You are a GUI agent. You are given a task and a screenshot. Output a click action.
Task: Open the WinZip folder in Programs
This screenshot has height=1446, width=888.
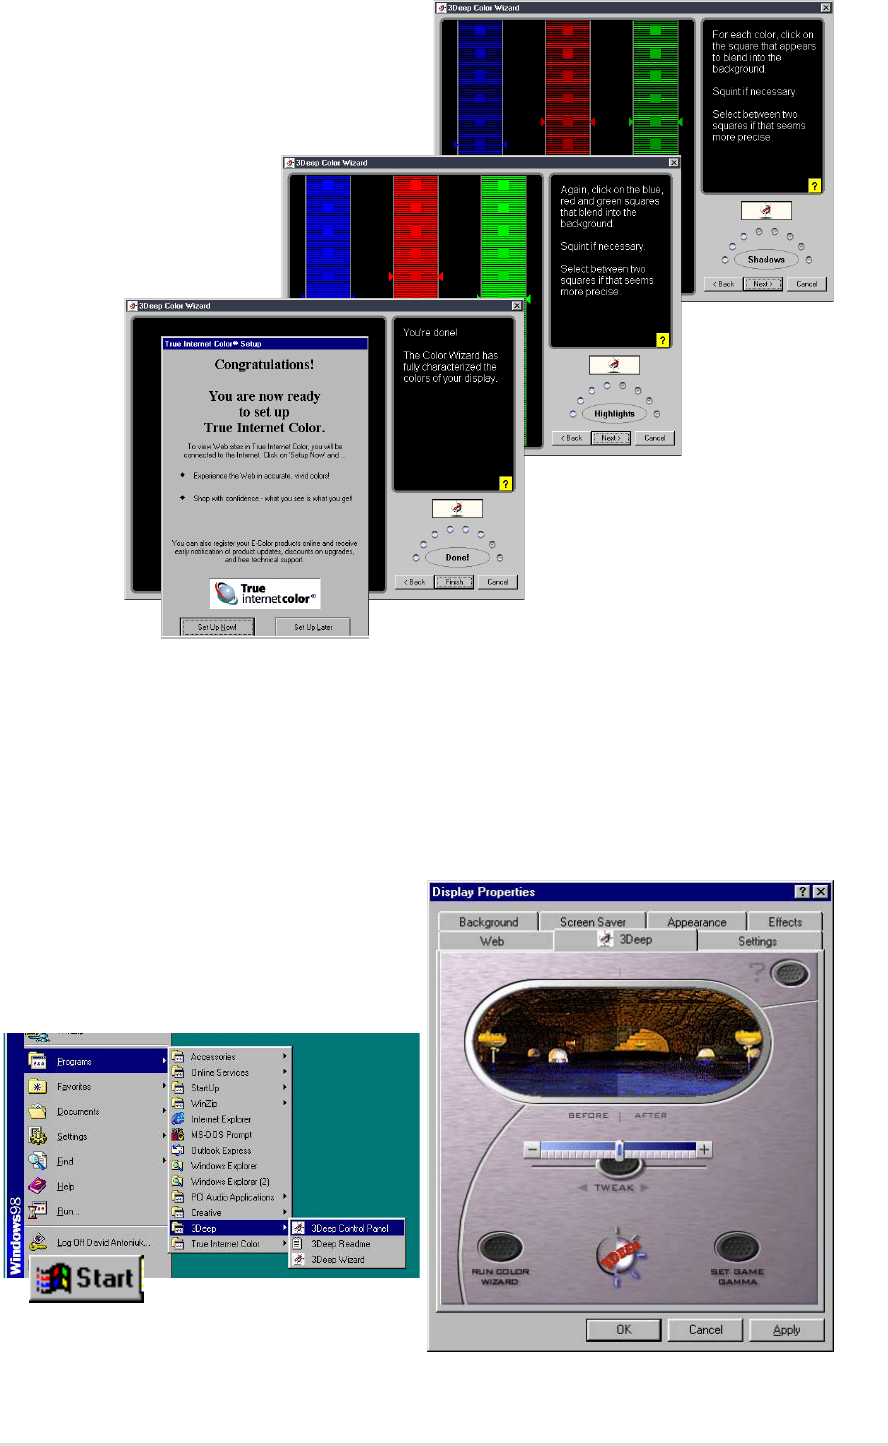coord(230,1104)
